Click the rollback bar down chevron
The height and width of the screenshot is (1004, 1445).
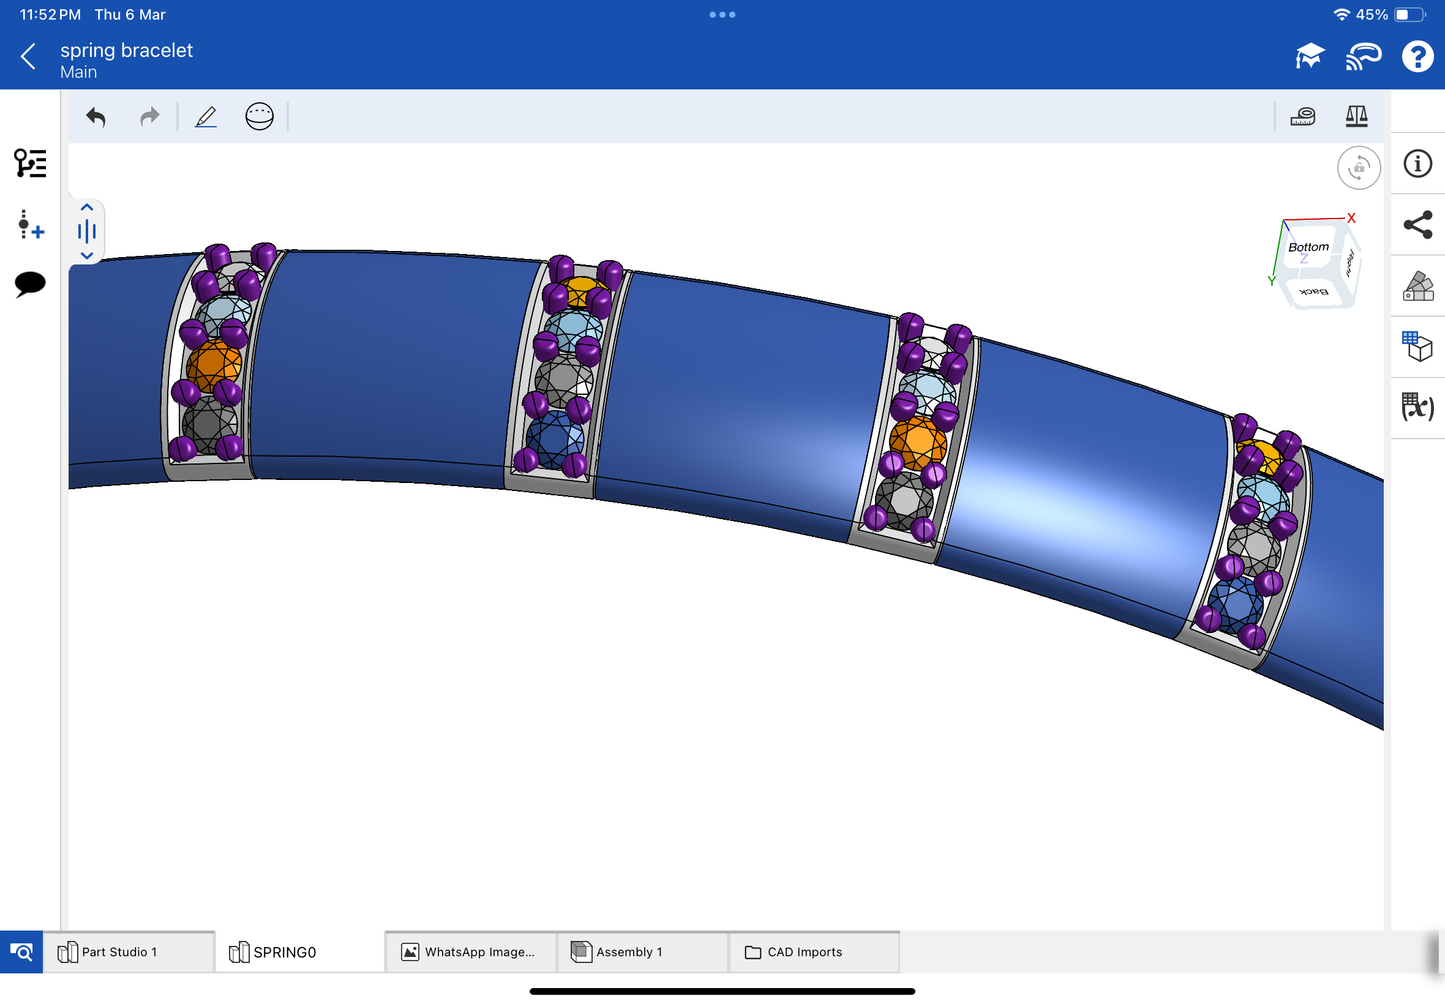coord(87,256)
